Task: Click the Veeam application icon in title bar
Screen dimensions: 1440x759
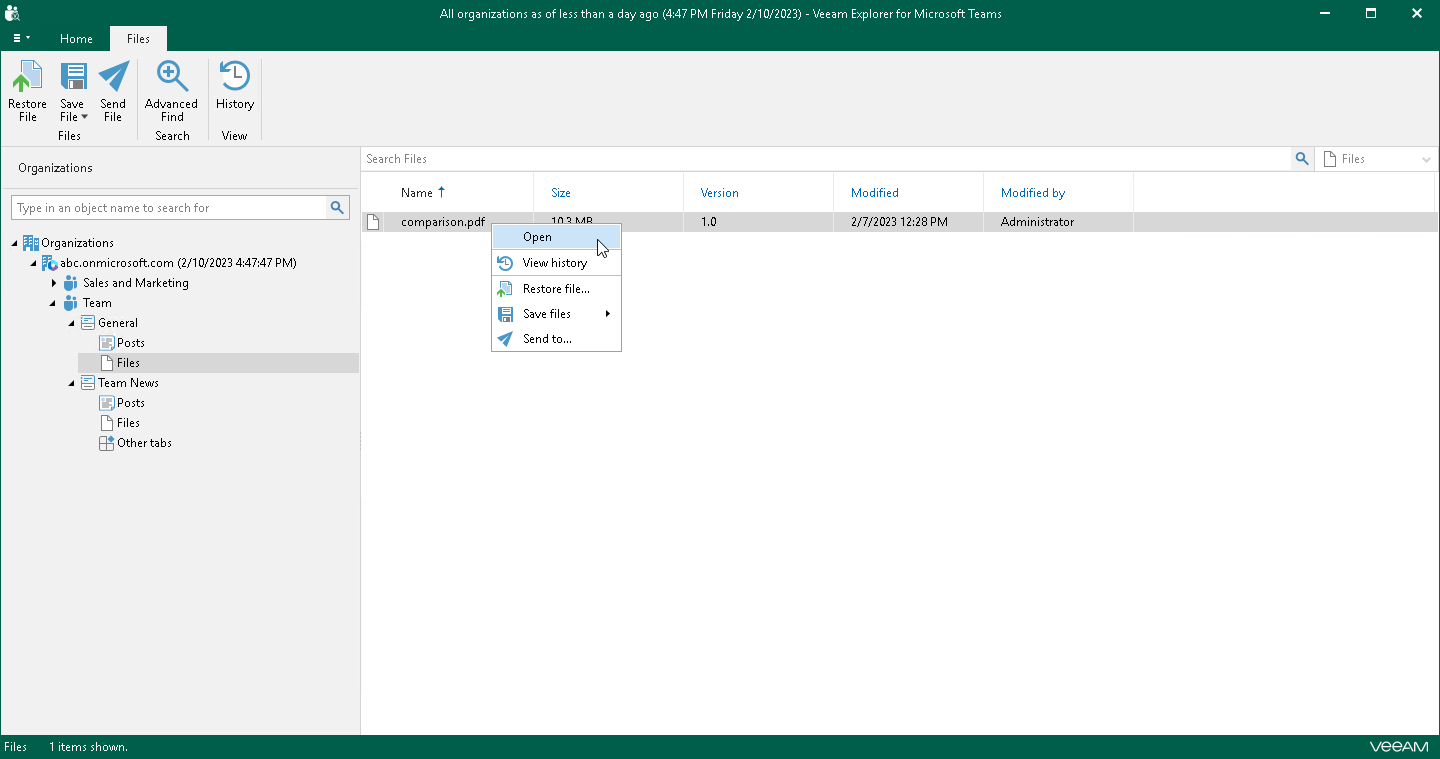Action: 13,13
